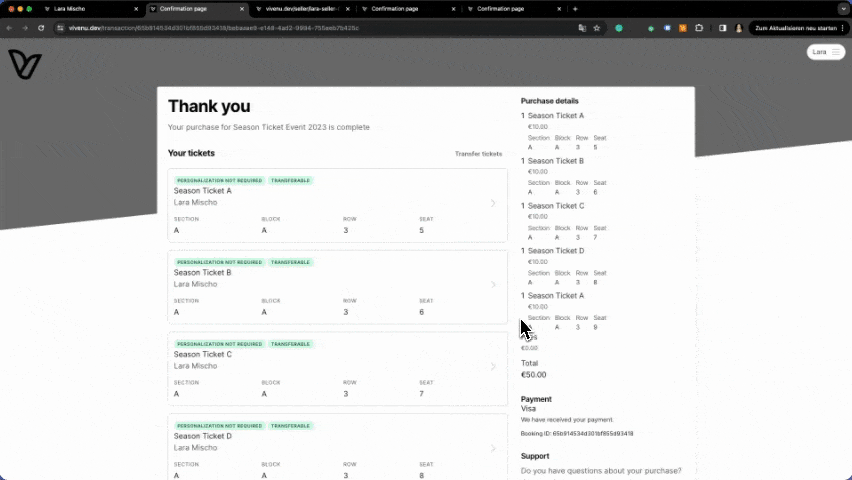Click the total amount €50.00
The height and width of the screenshot is (480, 852).
[x=534, y=375]
